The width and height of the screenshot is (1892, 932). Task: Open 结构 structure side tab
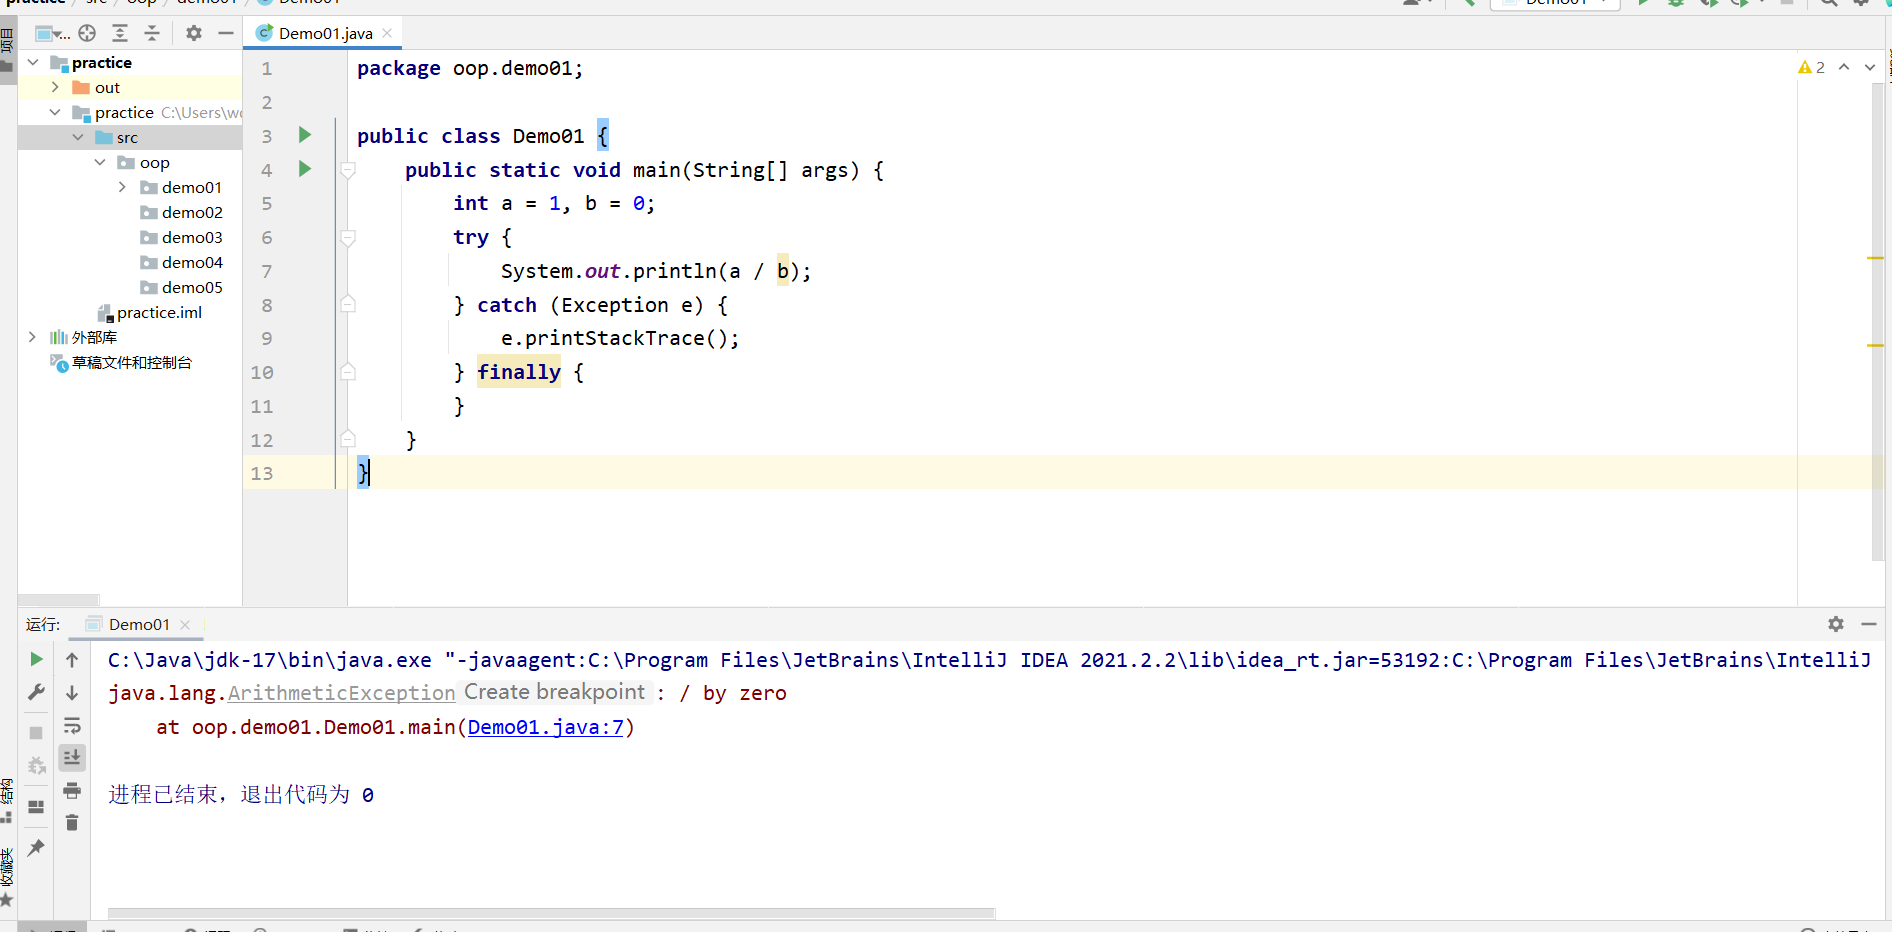[x=7, y=800]
